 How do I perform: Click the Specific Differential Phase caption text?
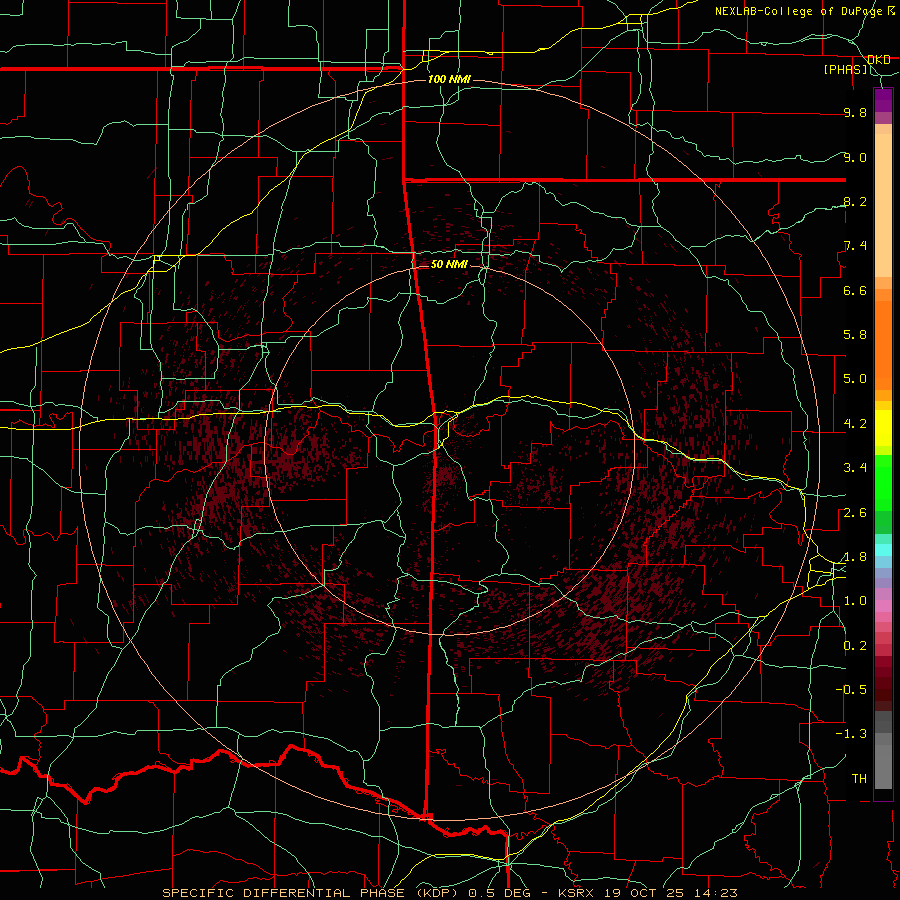[x=449, y=893]
